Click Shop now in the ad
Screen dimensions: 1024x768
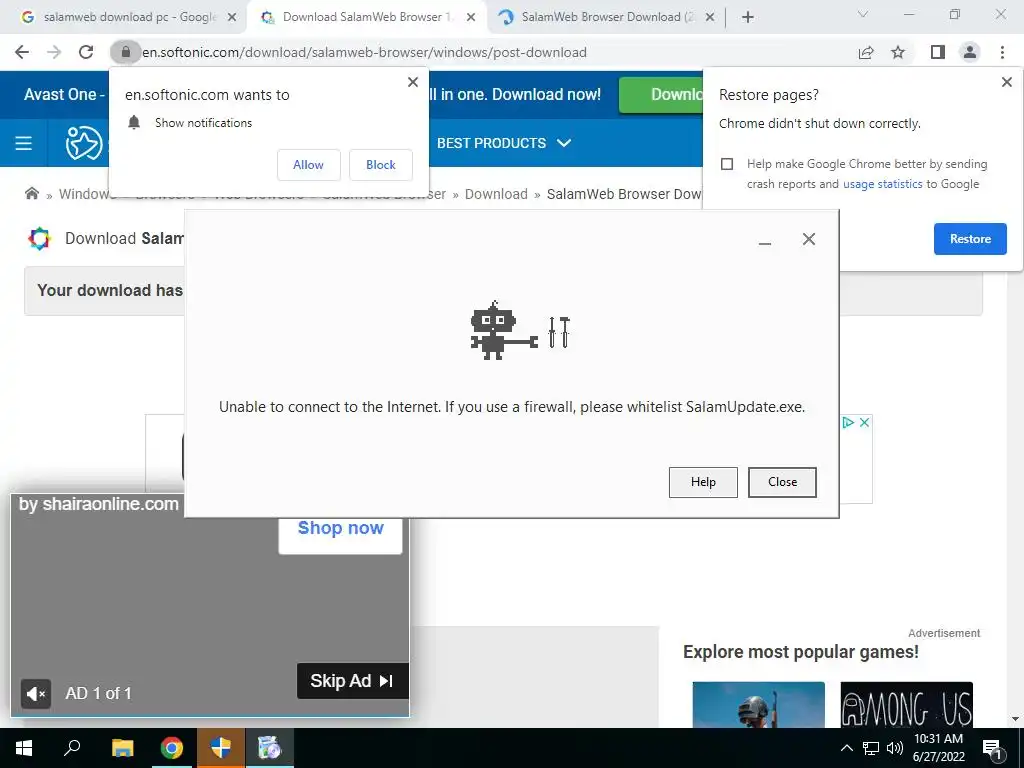tap(340, 528)
